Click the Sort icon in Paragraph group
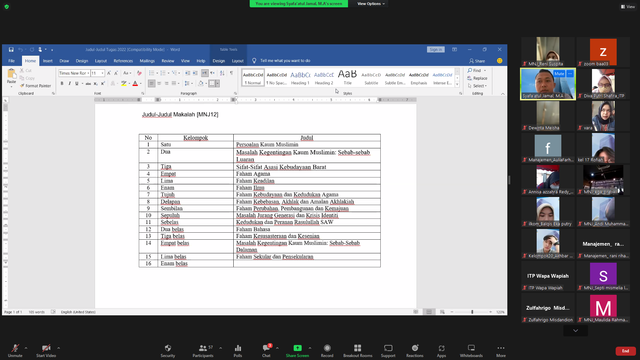 (x=222, y=73)
